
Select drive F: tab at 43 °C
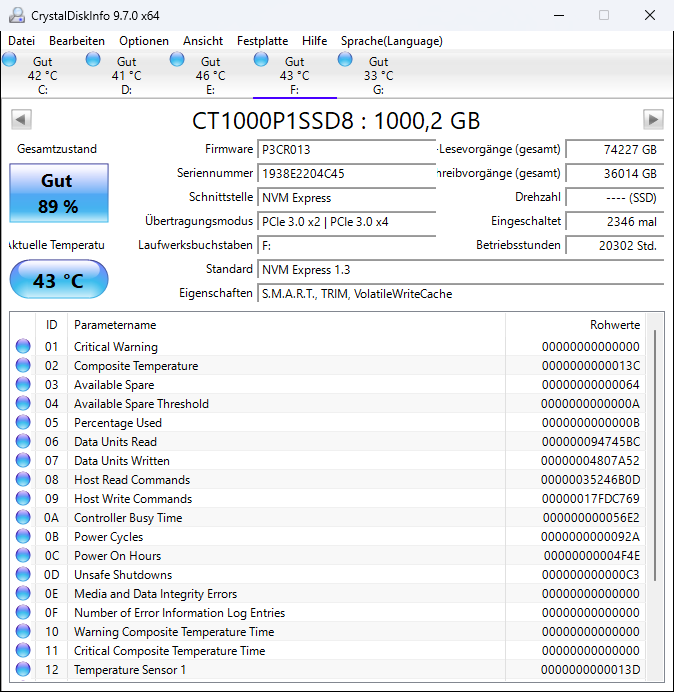(294, 75)
